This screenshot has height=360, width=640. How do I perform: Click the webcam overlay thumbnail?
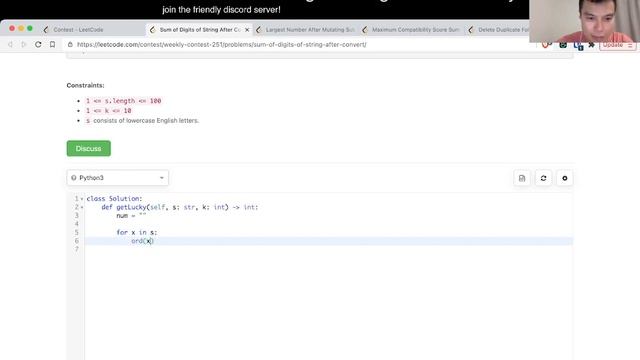[x=584, y=21]
